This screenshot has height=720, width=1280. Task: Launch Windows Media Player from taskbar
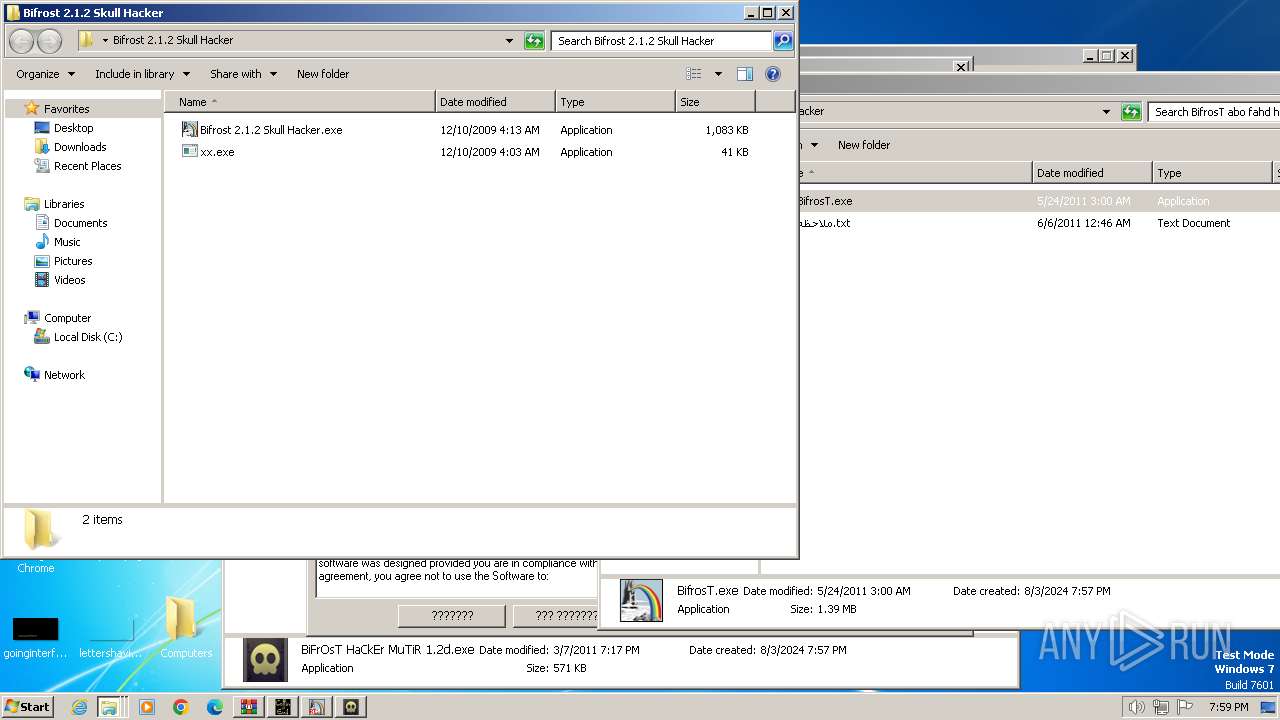point(147,707)
